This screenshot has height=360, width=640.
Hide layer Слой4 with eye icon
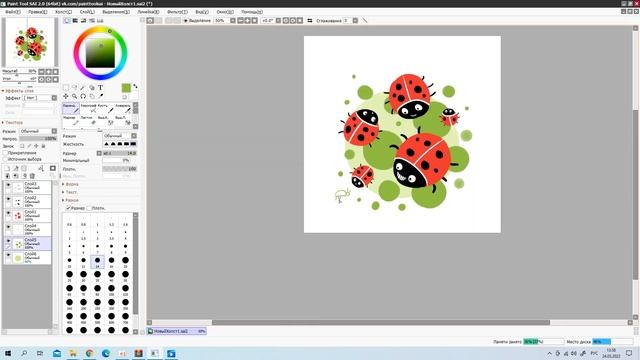point(8,227)
